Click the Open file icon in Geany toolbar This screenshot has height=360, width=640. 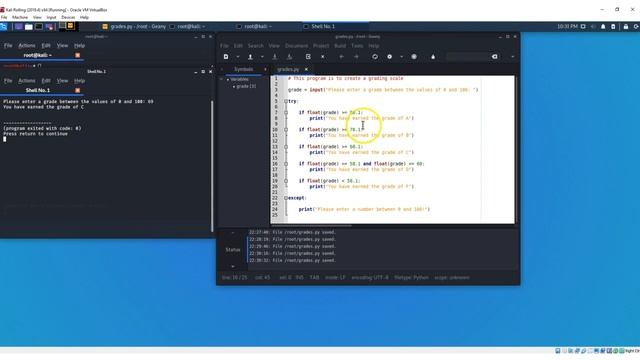pyautogui.click(x=250, y=57)
